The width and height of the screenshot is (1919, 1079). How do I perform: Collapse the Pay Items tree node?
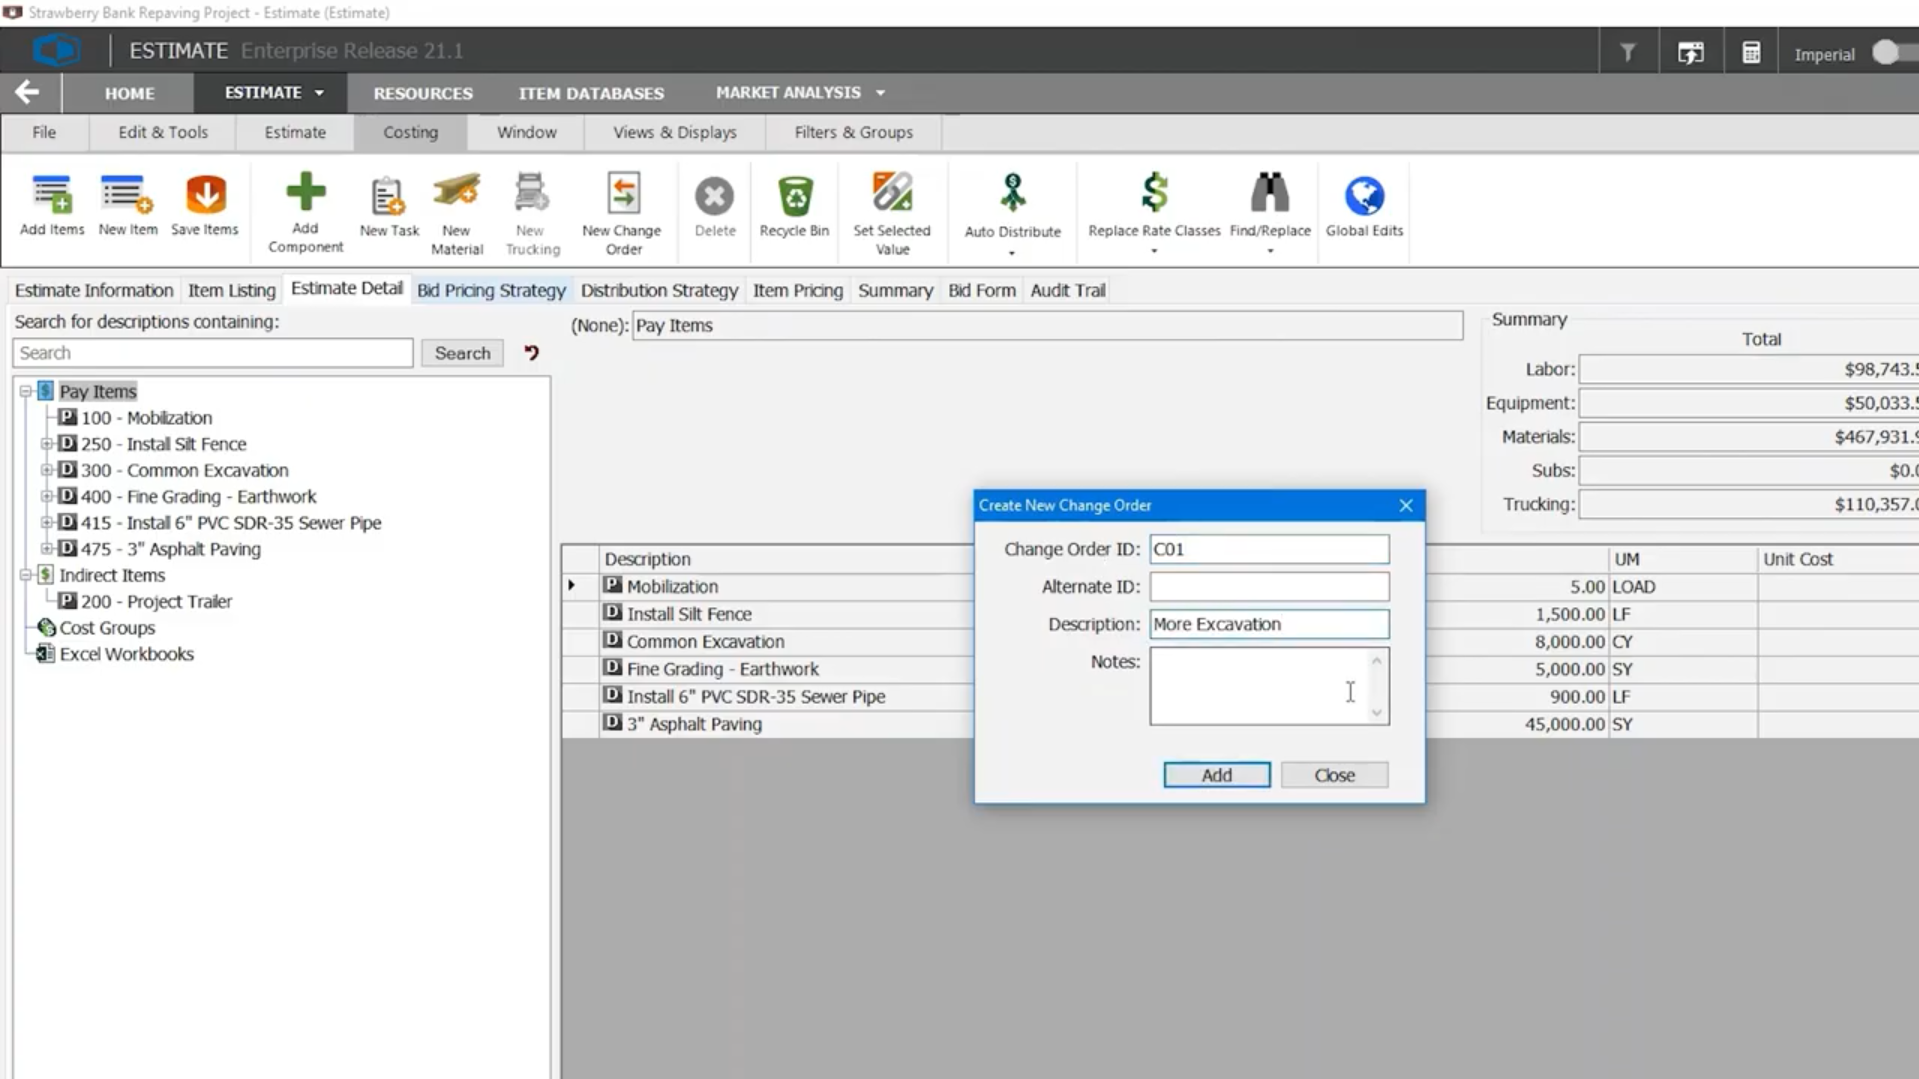[x=26, y=391]
